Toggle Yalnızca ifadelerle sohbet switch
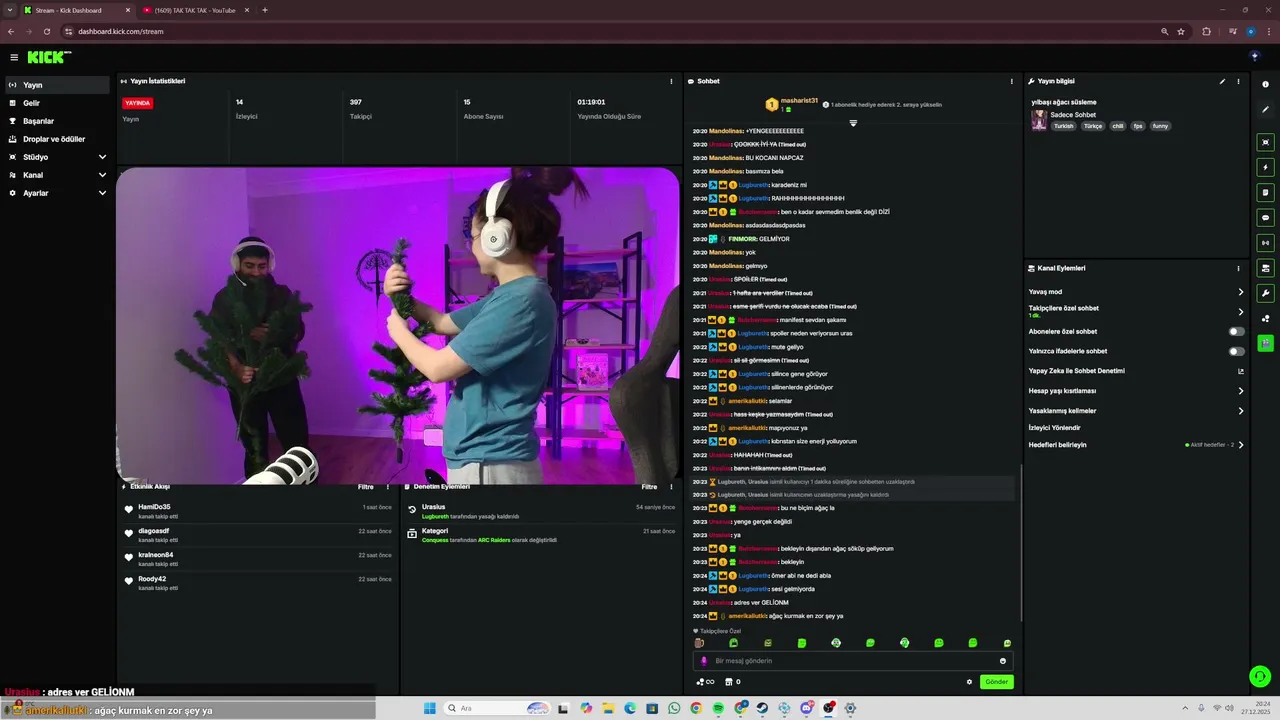The height and width of the screenshot is (720, 1280). click(x=1237, y=351)
